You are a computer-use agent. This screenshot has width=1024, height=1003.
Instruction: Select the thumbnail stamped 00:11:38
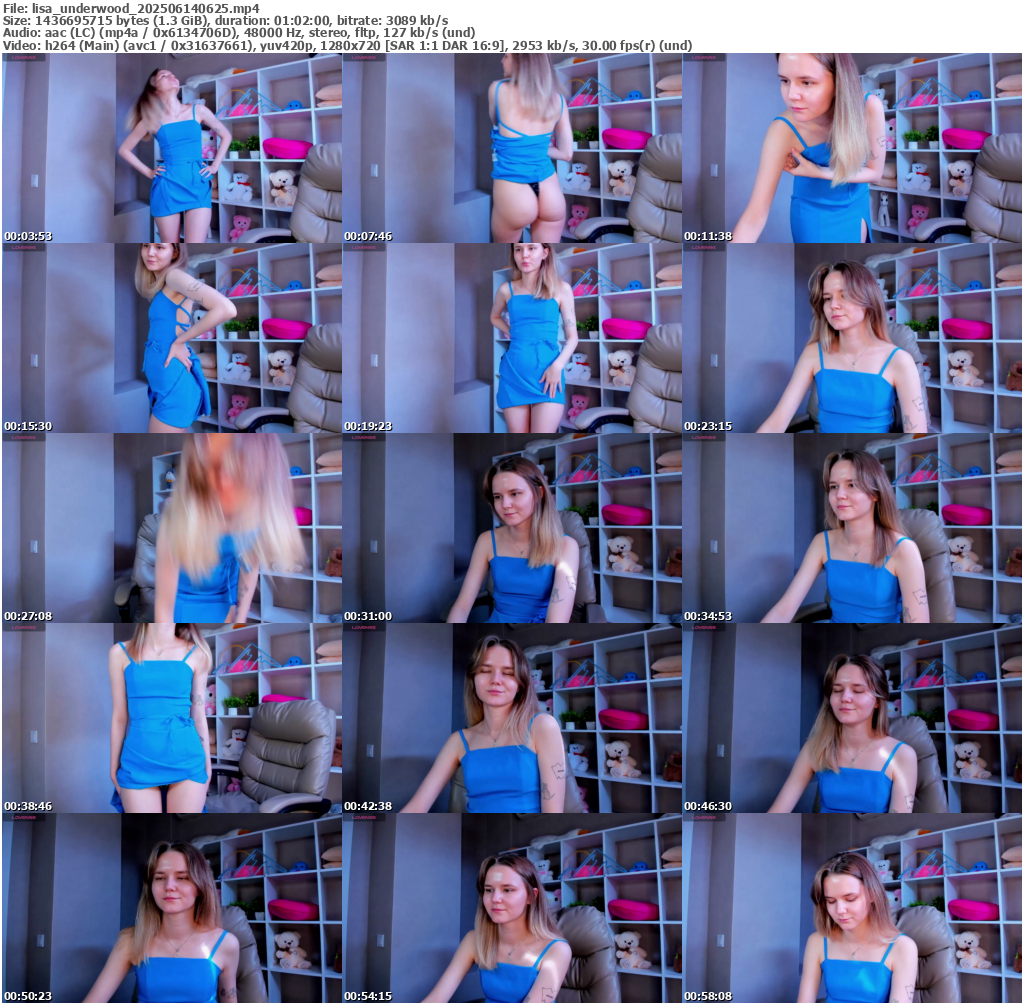[x=852, y=148]
